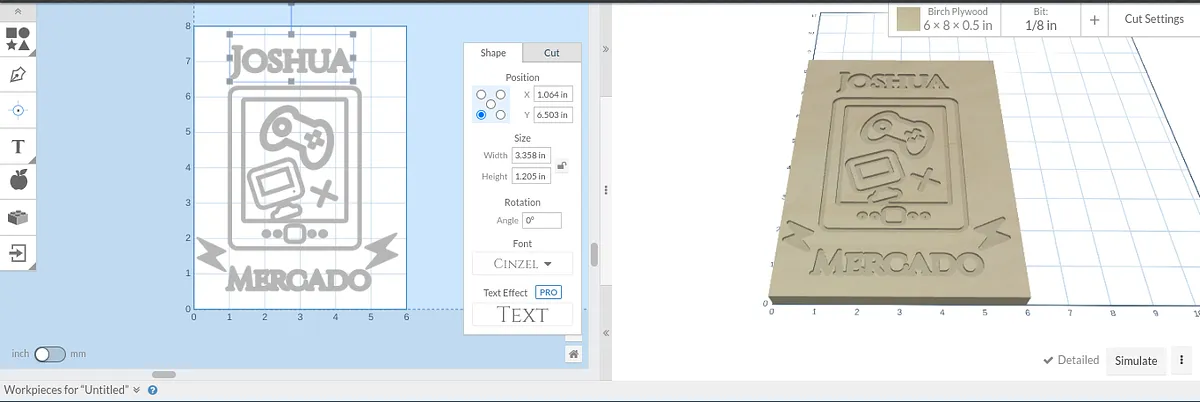Viewport: 1200px width, 402px height.
Task: Click the X position field
Action: [x=554, y=94]
